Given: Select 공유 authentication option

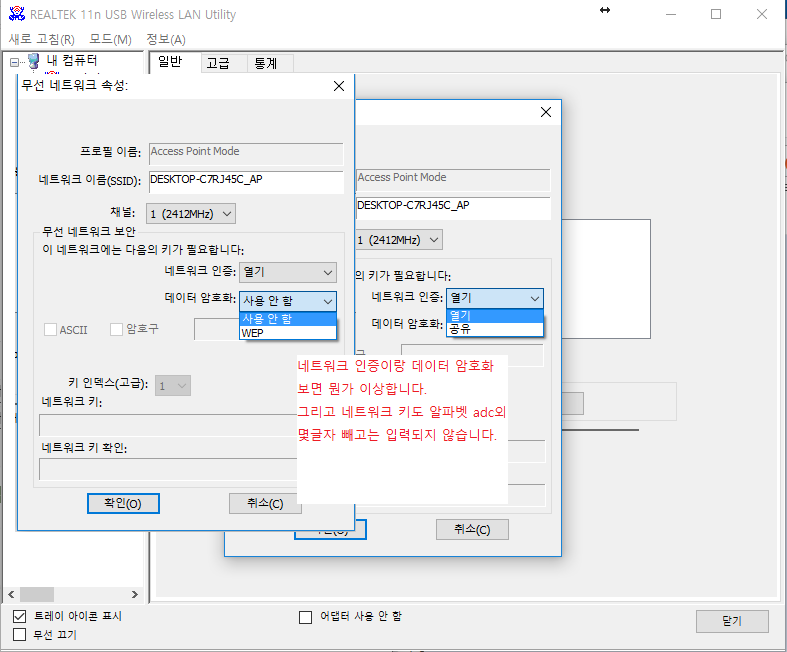Looking at the screenshot, I should 494,329.
